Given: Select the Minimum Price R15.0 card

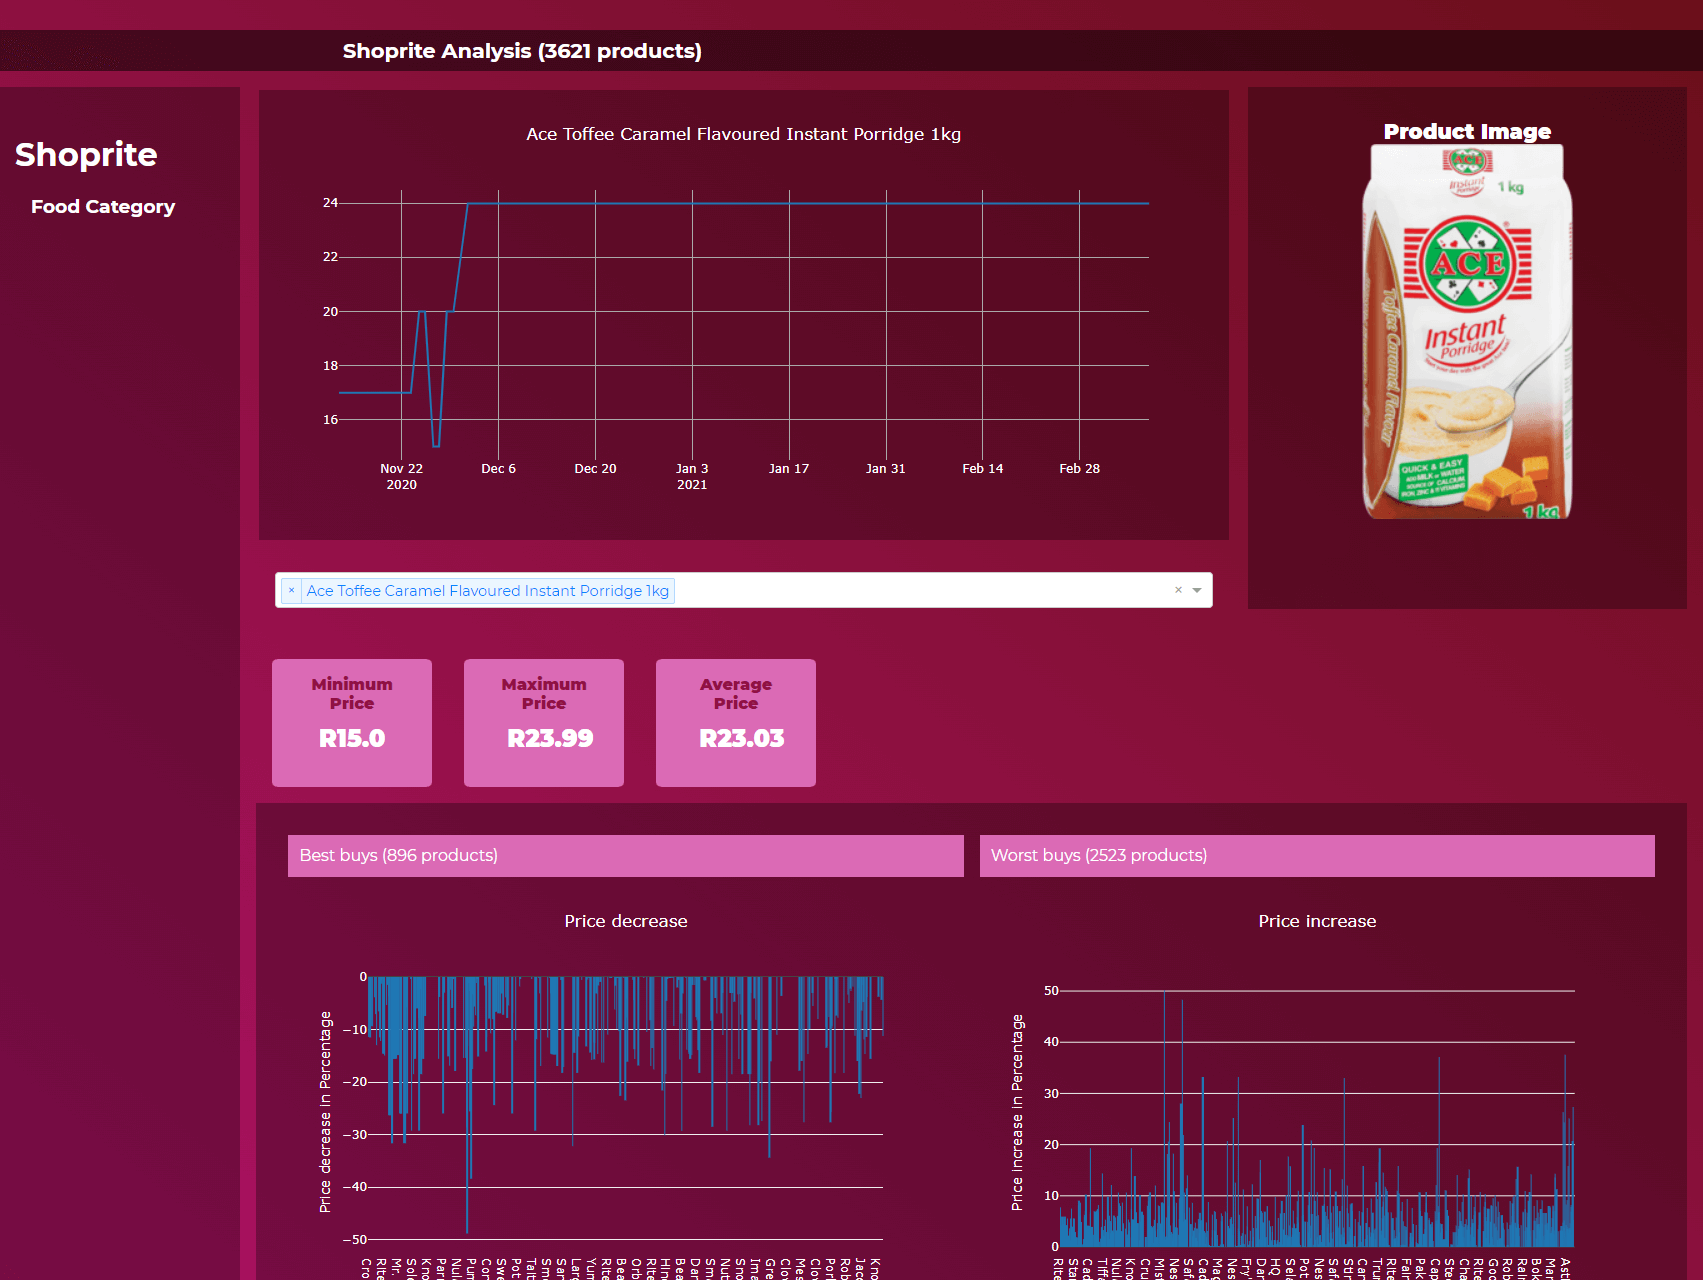Looking at the screenshot, I should [x=352, y=722].
